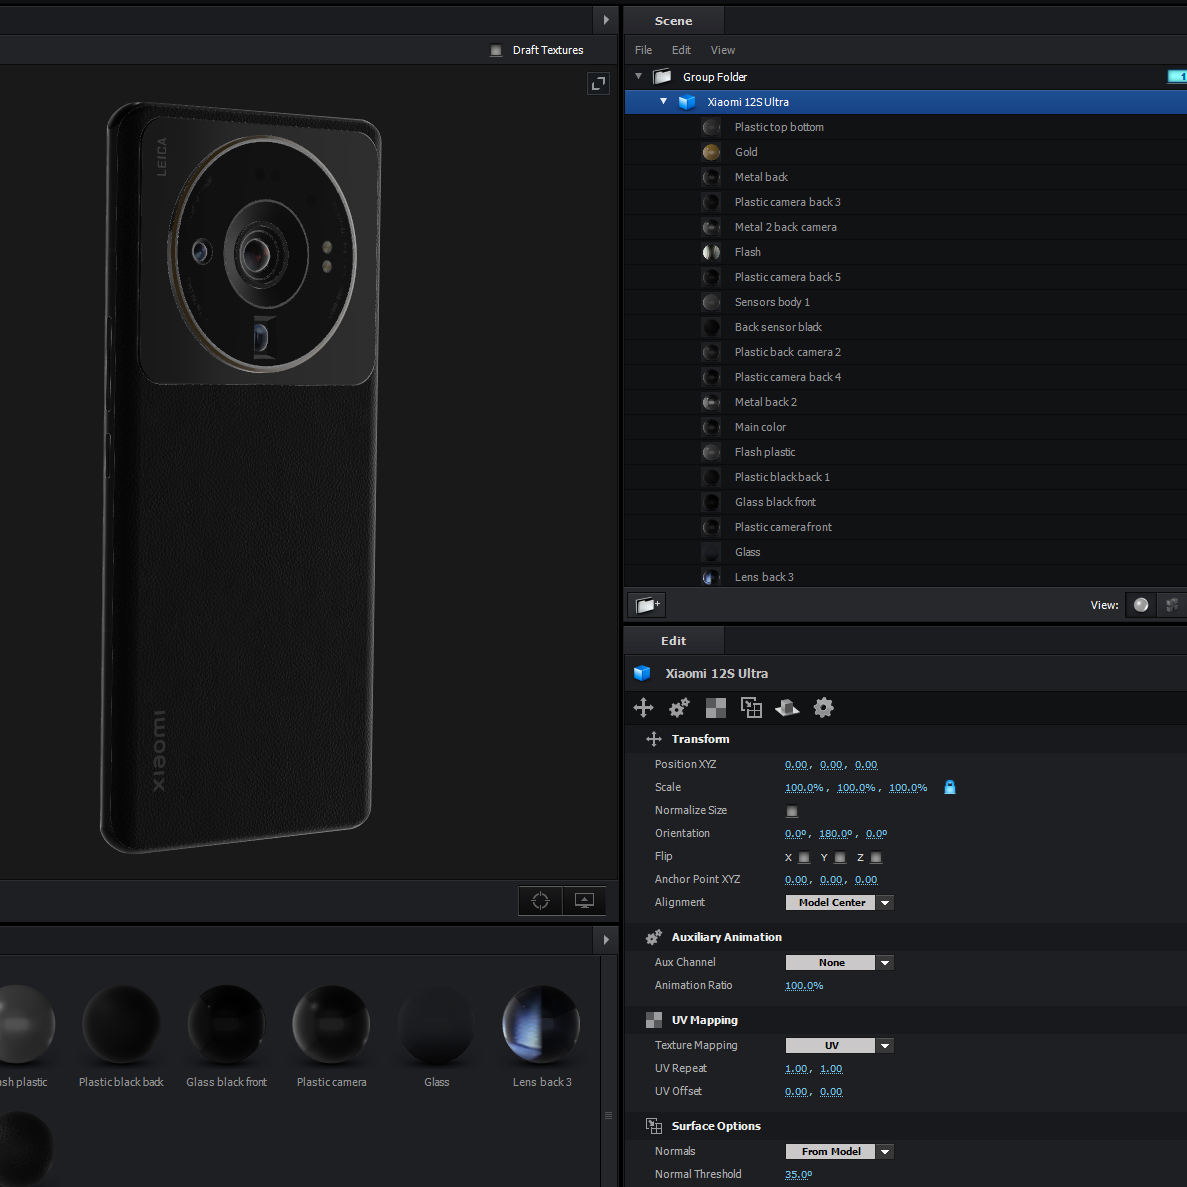Screen dimensions: 1187x1187
Task: Toggle the scale lock icon
Action: pos(950,788)
